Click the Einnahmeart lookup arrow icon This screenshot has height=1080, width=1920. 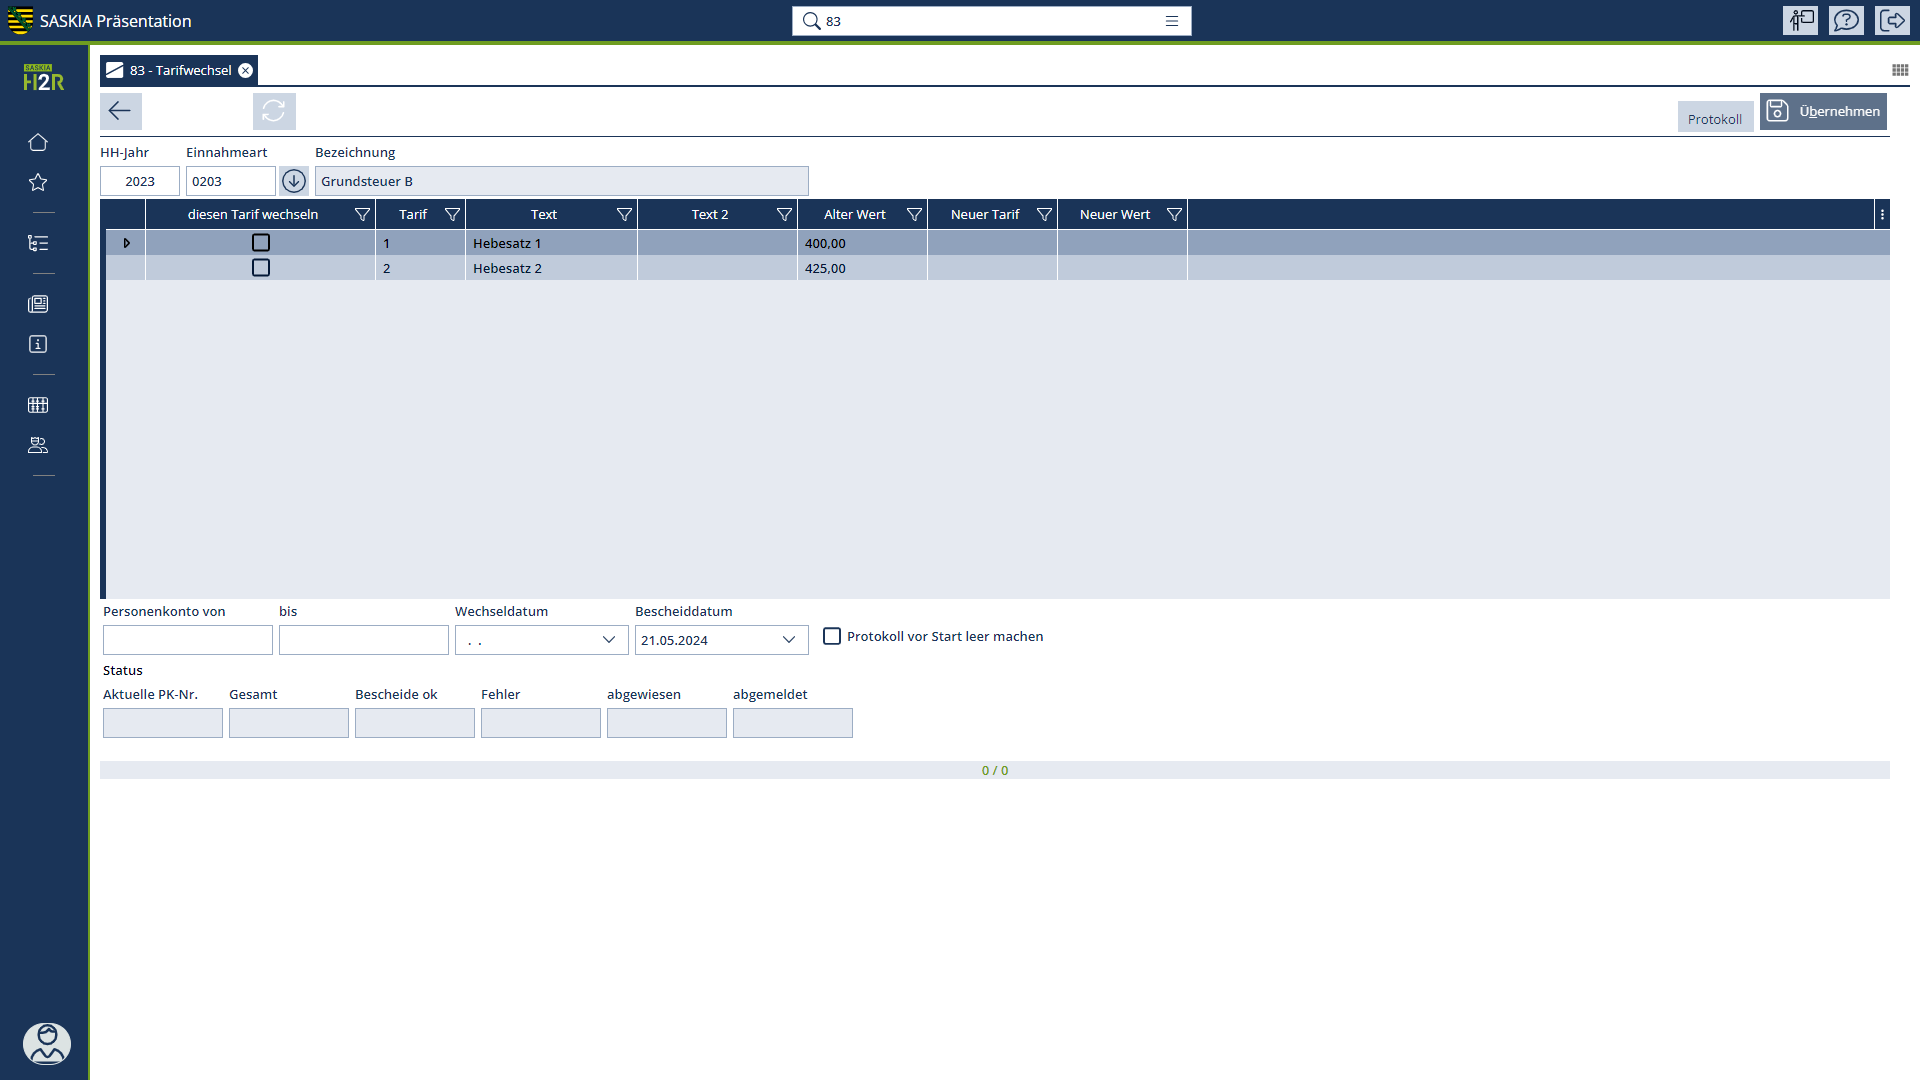293,181
